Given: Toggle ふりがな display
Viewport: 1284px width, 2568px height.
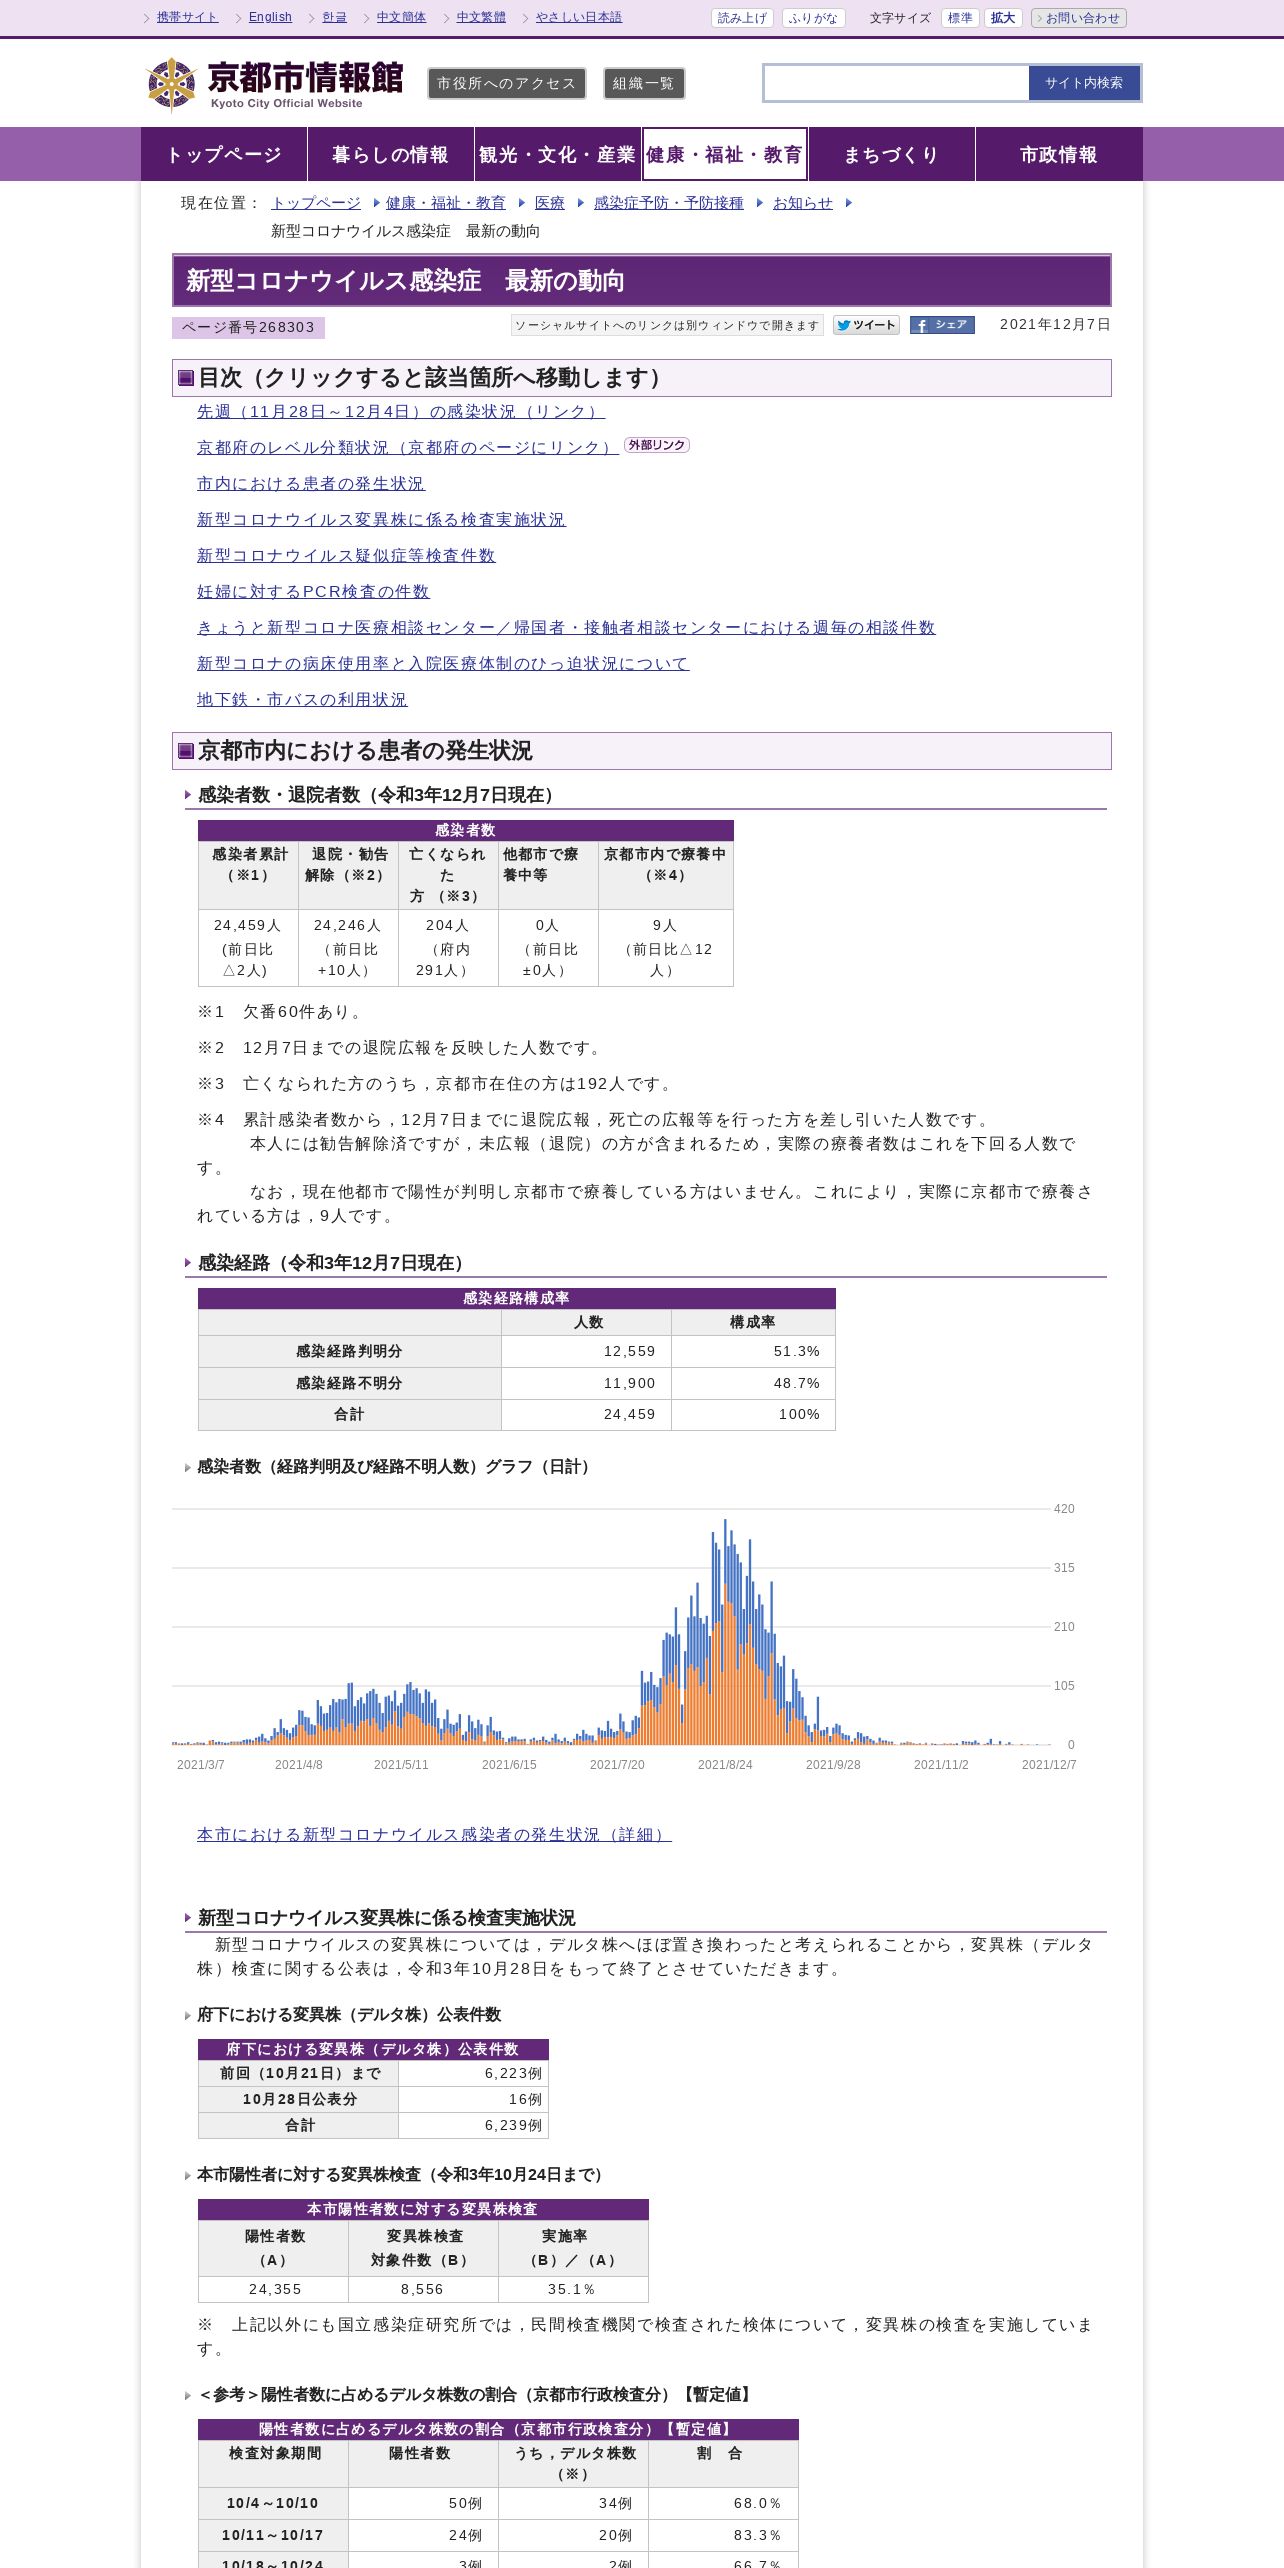Looking at the screenshot, I should [813, 18].
